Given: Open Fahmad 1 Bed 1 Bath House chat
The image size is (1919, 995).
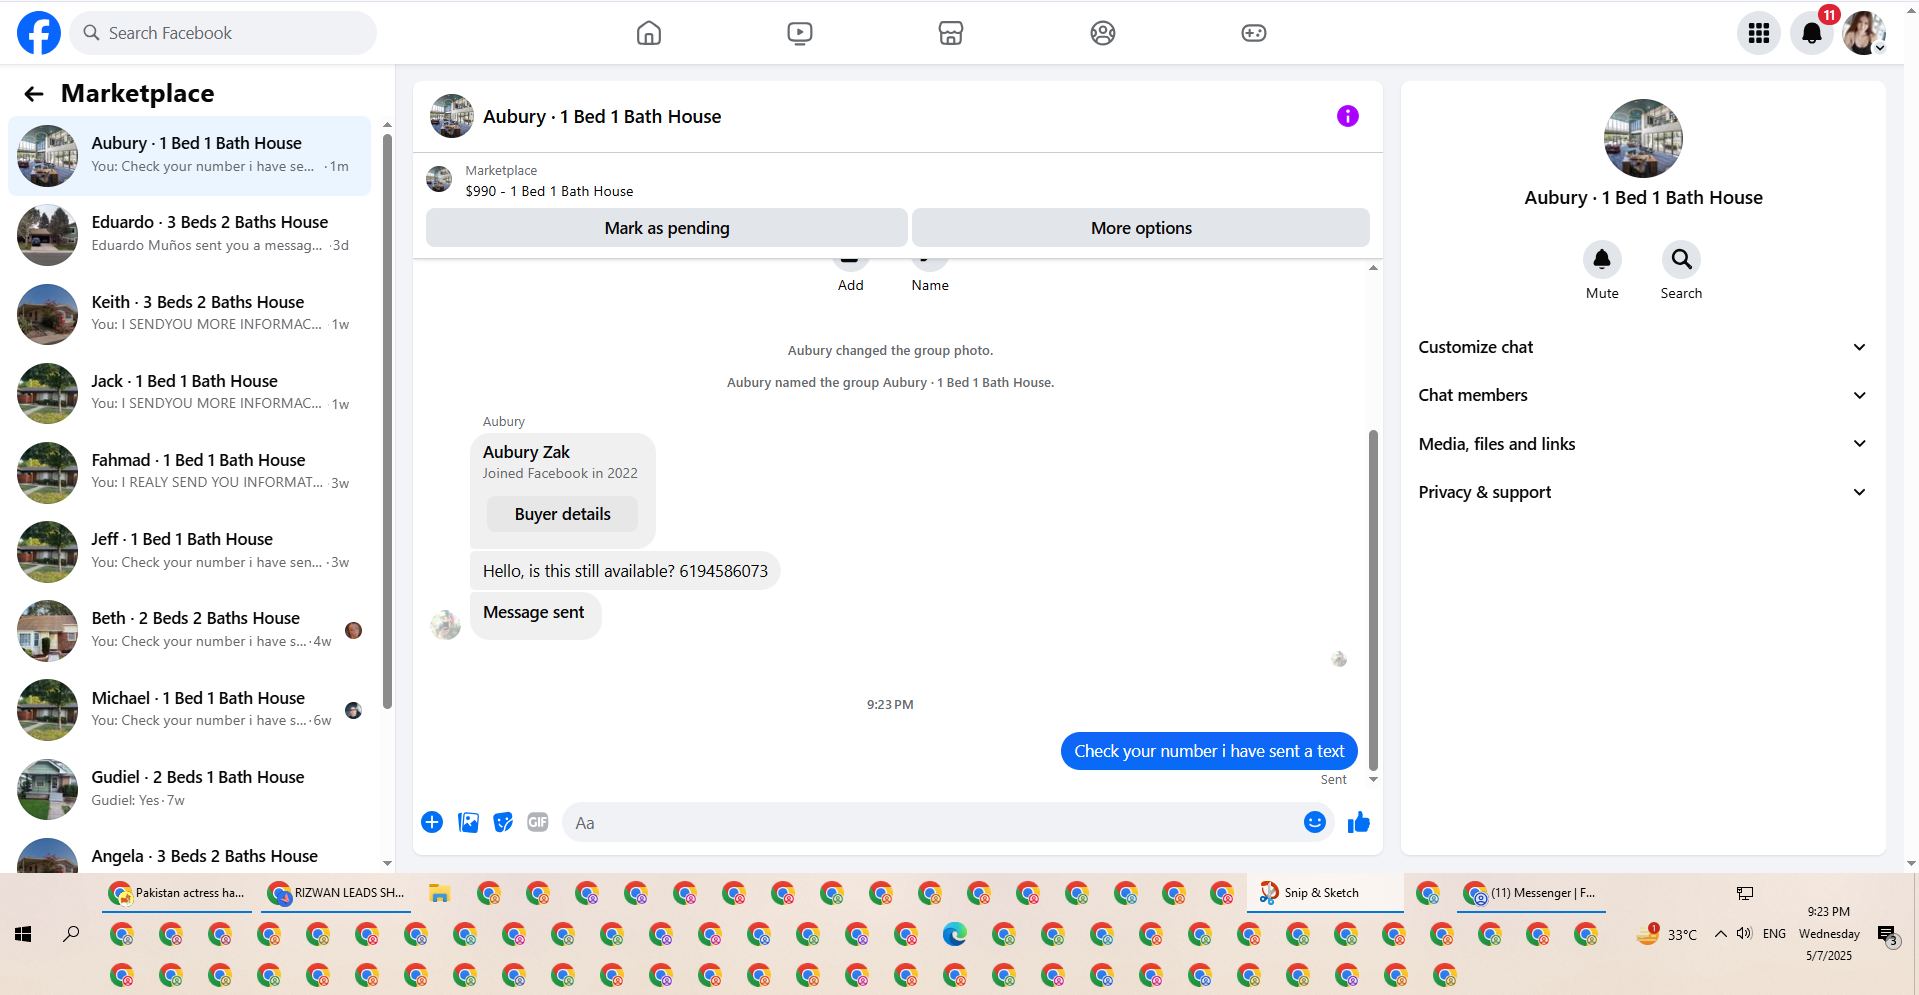Looking at the screenshot, I should (x=190, y=472).
